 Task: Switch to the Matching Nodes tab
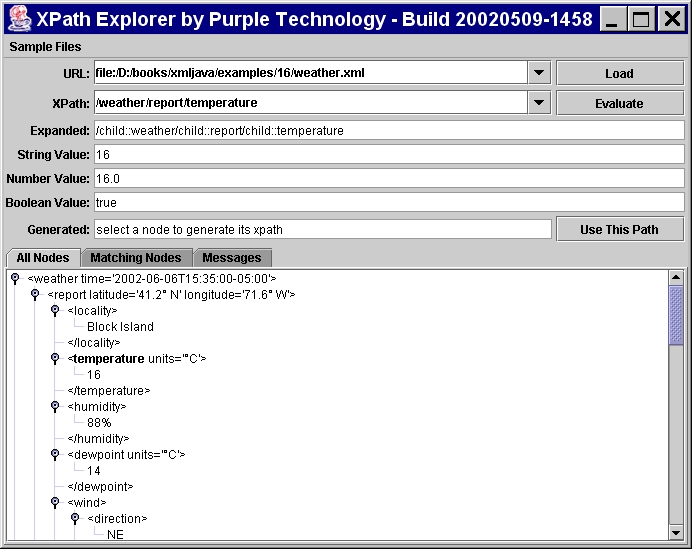[x=136, y=258]
